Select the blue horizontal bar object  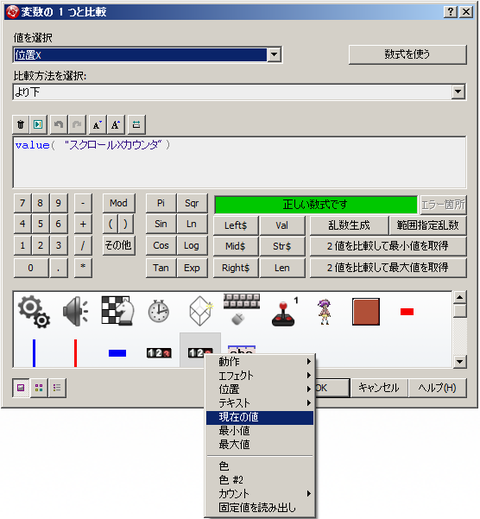click(117, 353)
